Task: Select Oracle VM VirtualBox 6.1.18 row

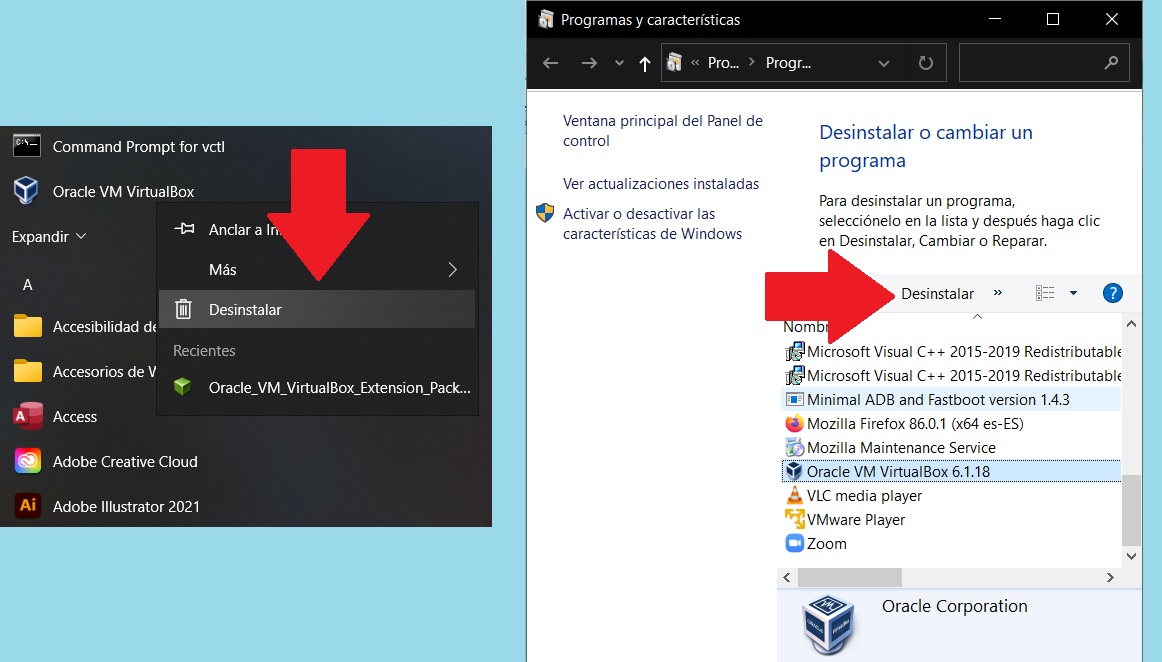Action: pyautogui.click(x=952, y=471)
